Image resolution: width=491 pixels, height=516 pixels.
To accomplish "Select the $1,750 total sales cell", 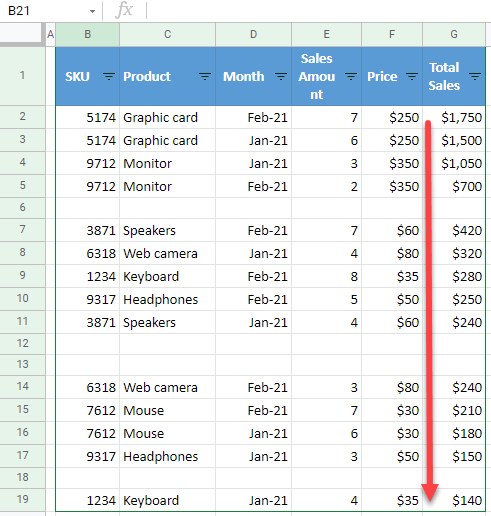I will (x=454, y=117).
